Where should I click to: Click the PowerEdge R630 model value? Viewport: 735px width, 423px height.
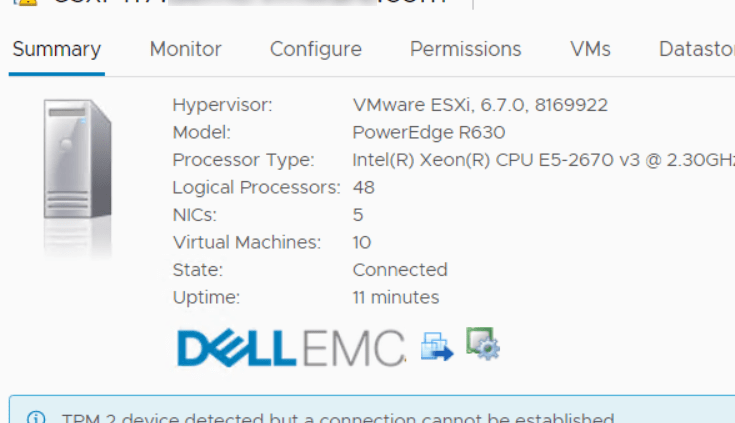[429, 132]
